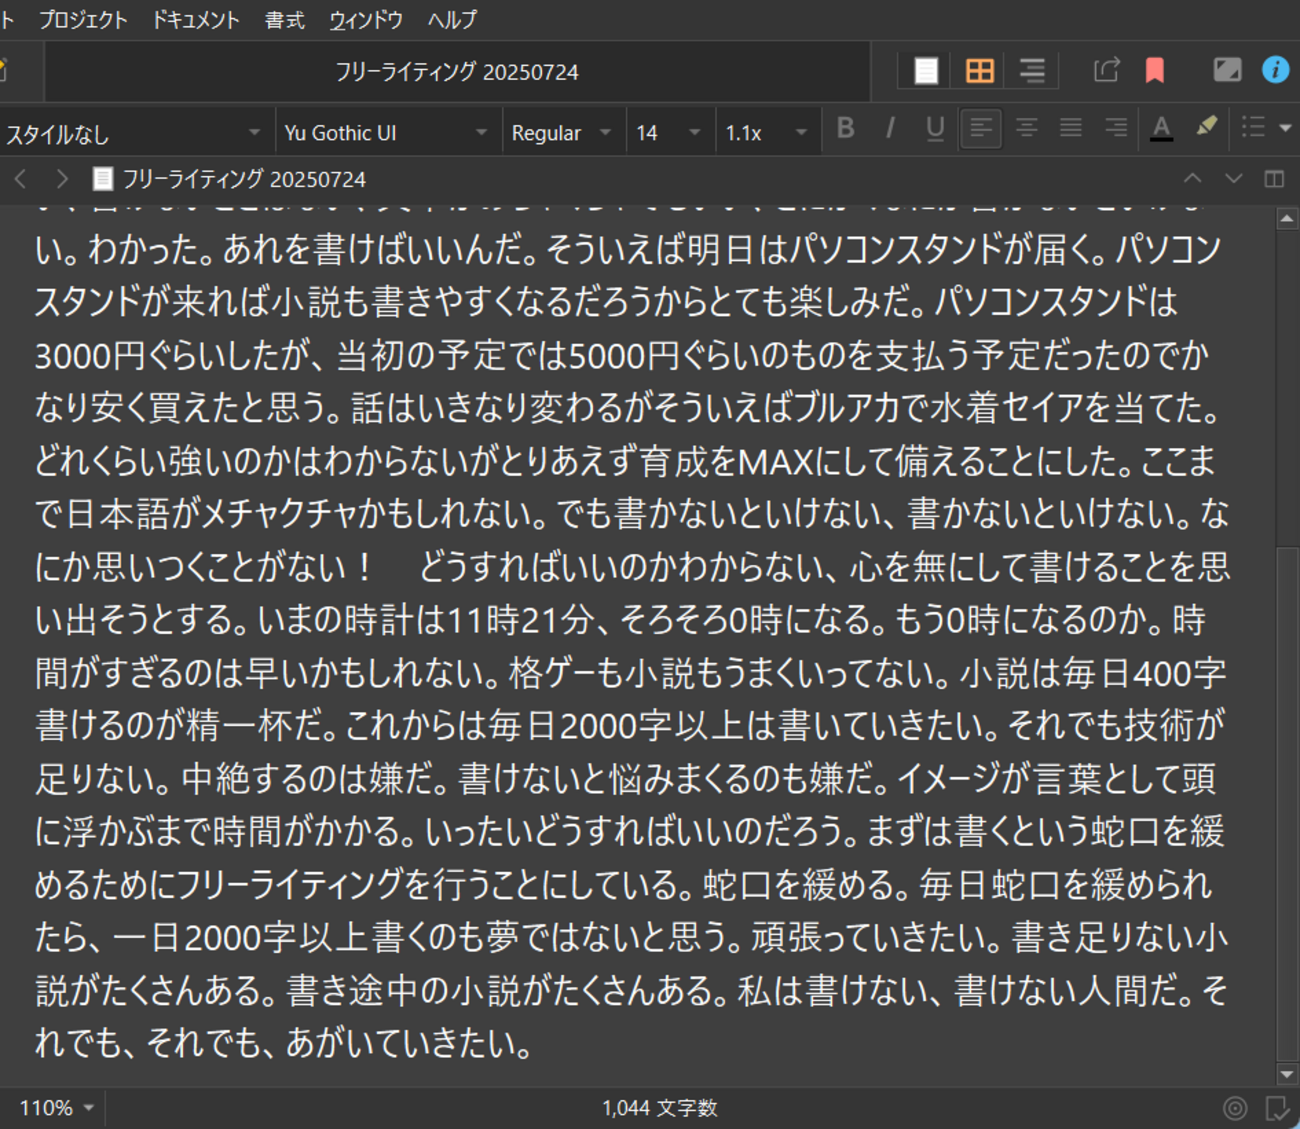Open the ヘルプ menu
The image size is (1300, 1129).
click(x=452, y=20)
